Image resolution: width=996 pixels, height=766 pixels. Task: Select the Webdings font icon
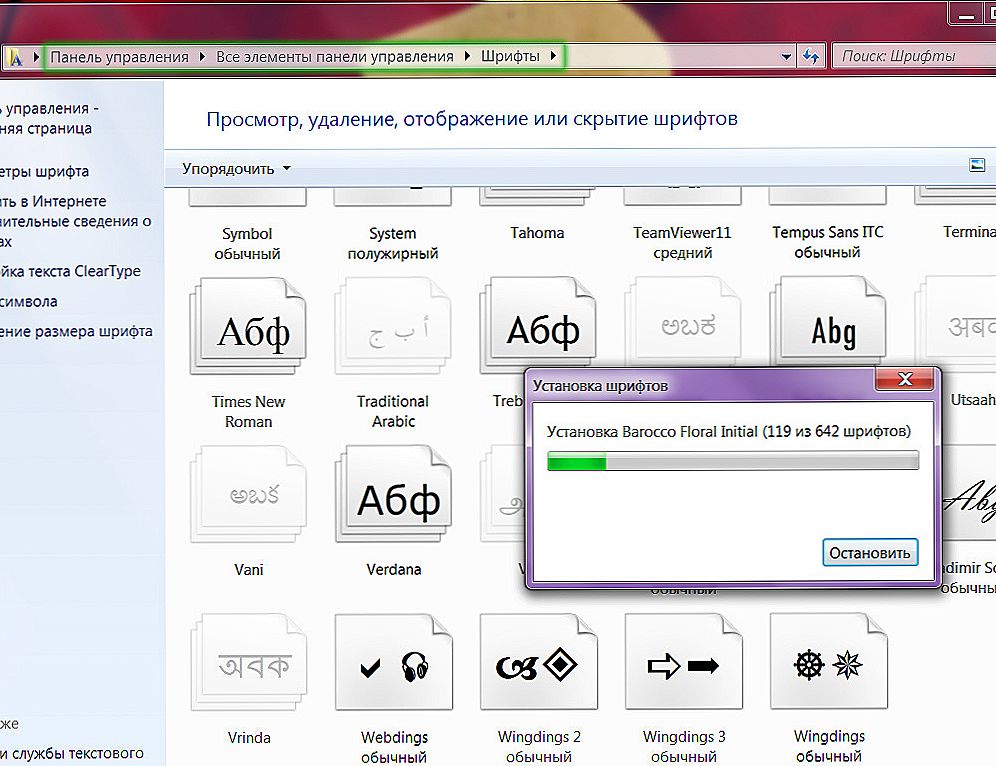pyautogui.click(x=394, y=662)
